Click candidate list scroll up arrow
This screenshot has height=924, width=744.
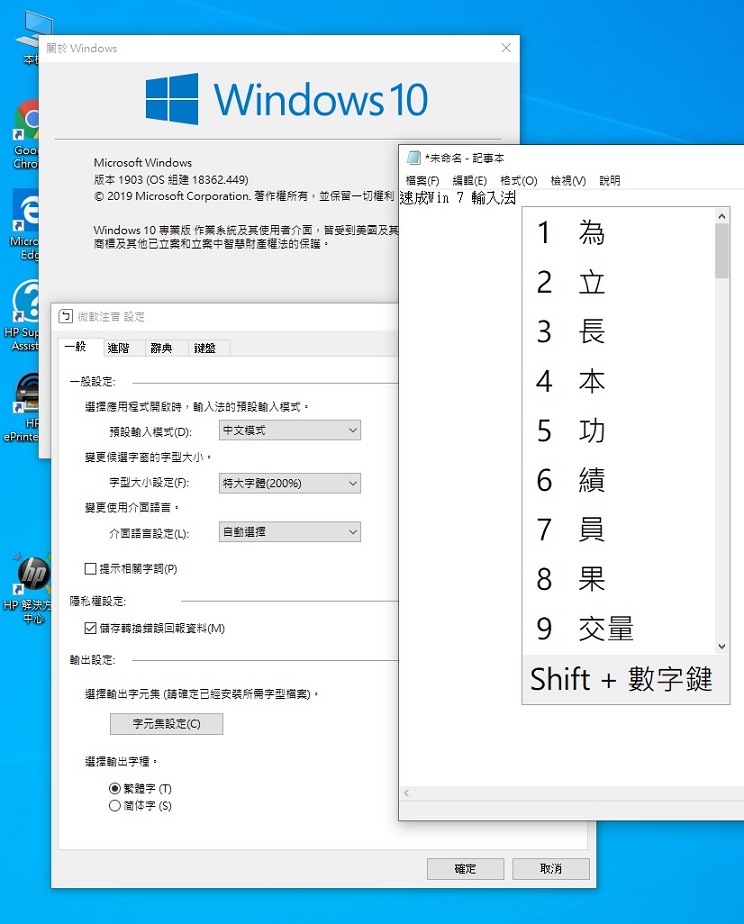point(722,216)
